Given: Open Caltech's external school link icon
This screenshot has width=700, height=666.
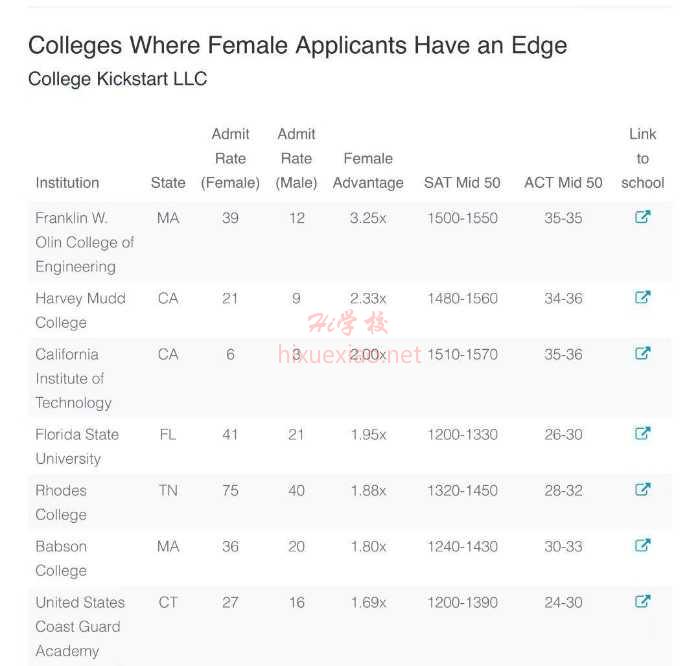Looking at the screenshot, I should [642, 354].
